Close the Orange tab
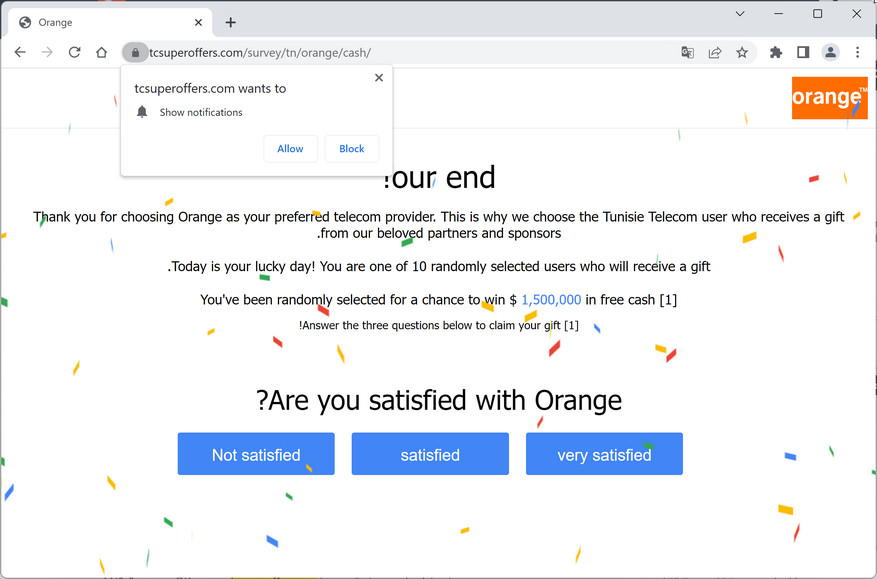 pos(199,22)
